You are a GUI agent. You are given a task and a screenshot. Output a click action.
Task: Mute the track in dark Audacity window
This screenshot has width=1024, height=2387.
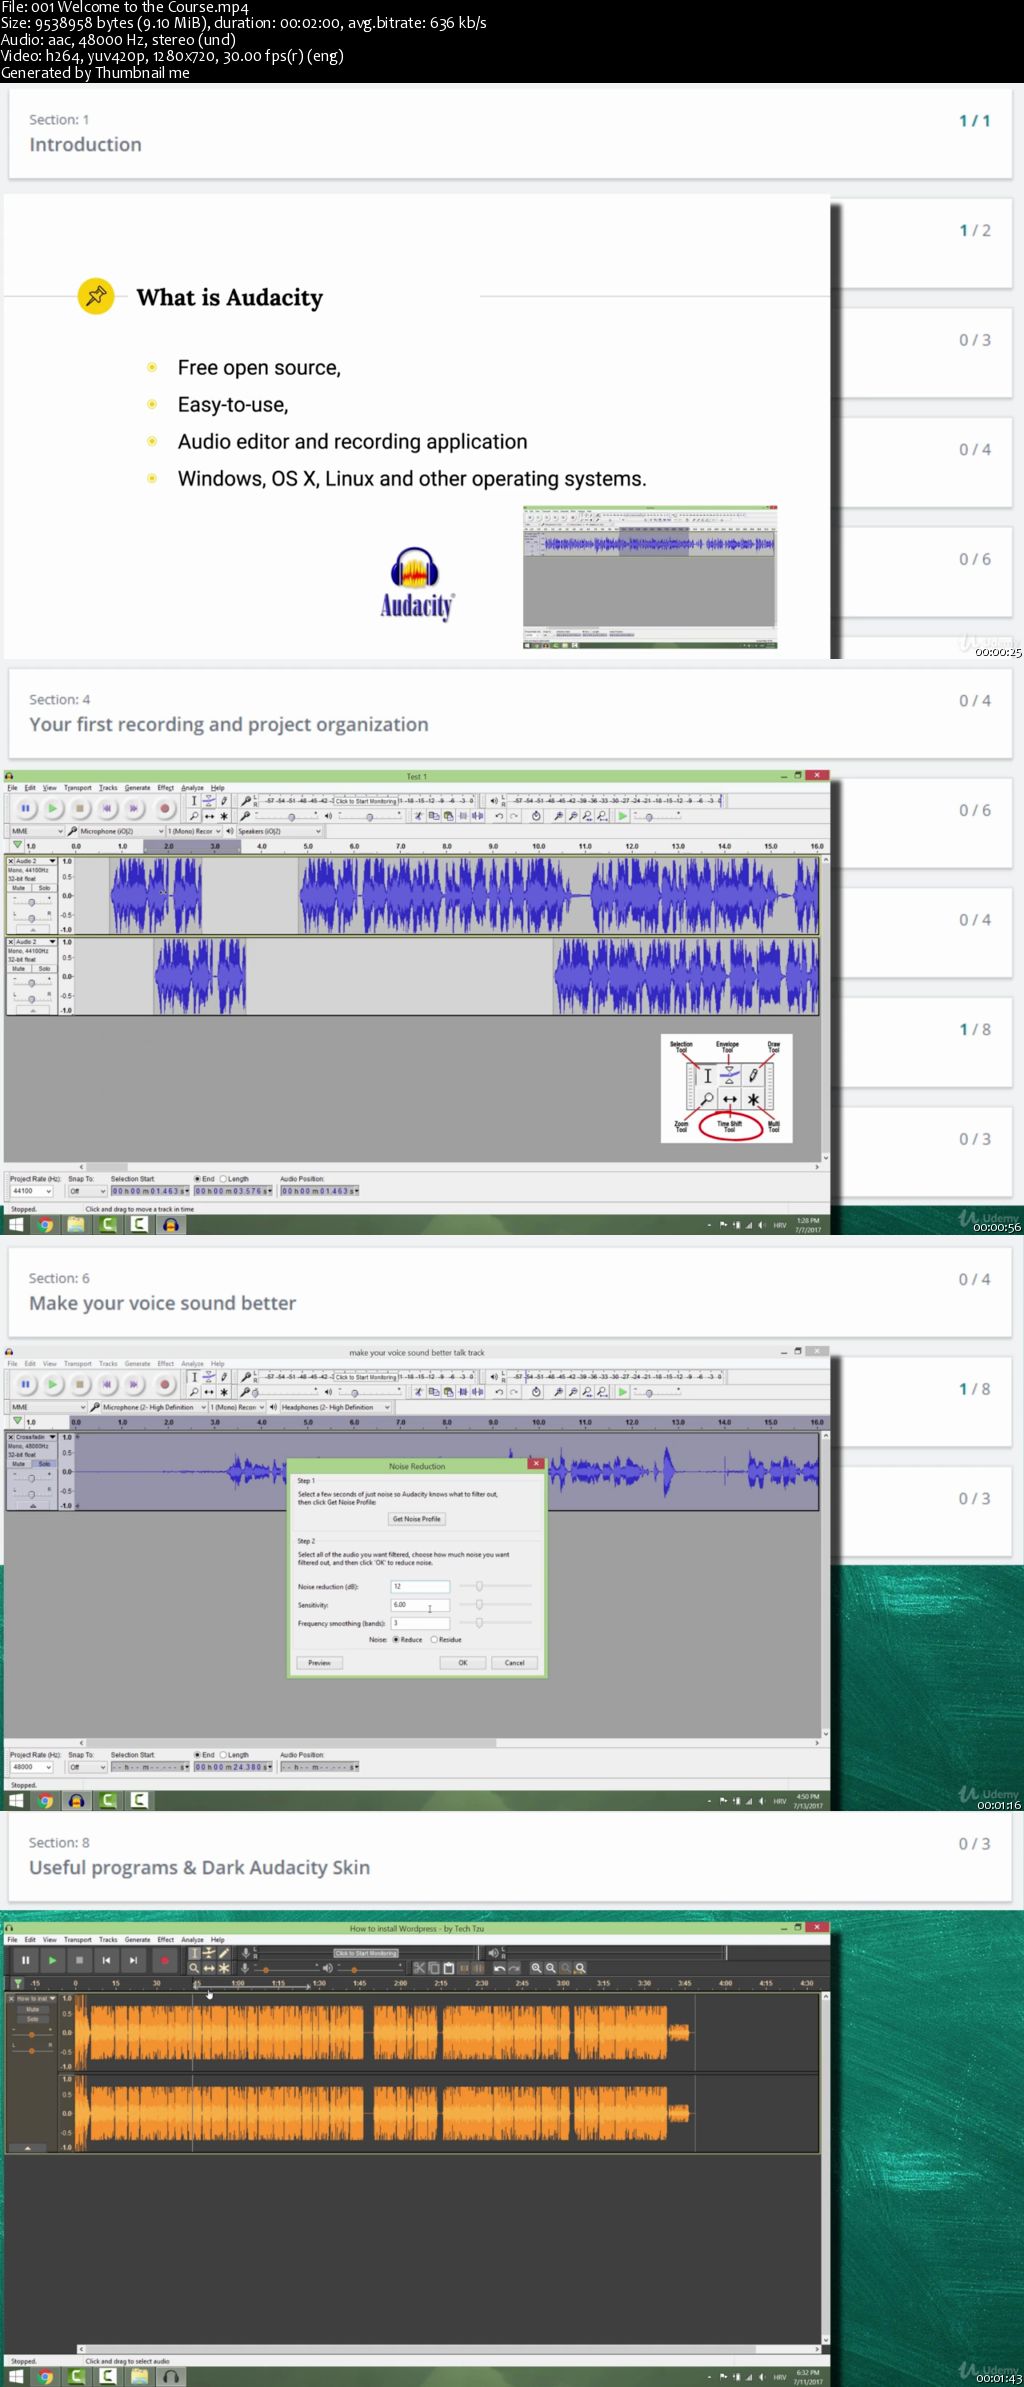32,2009
